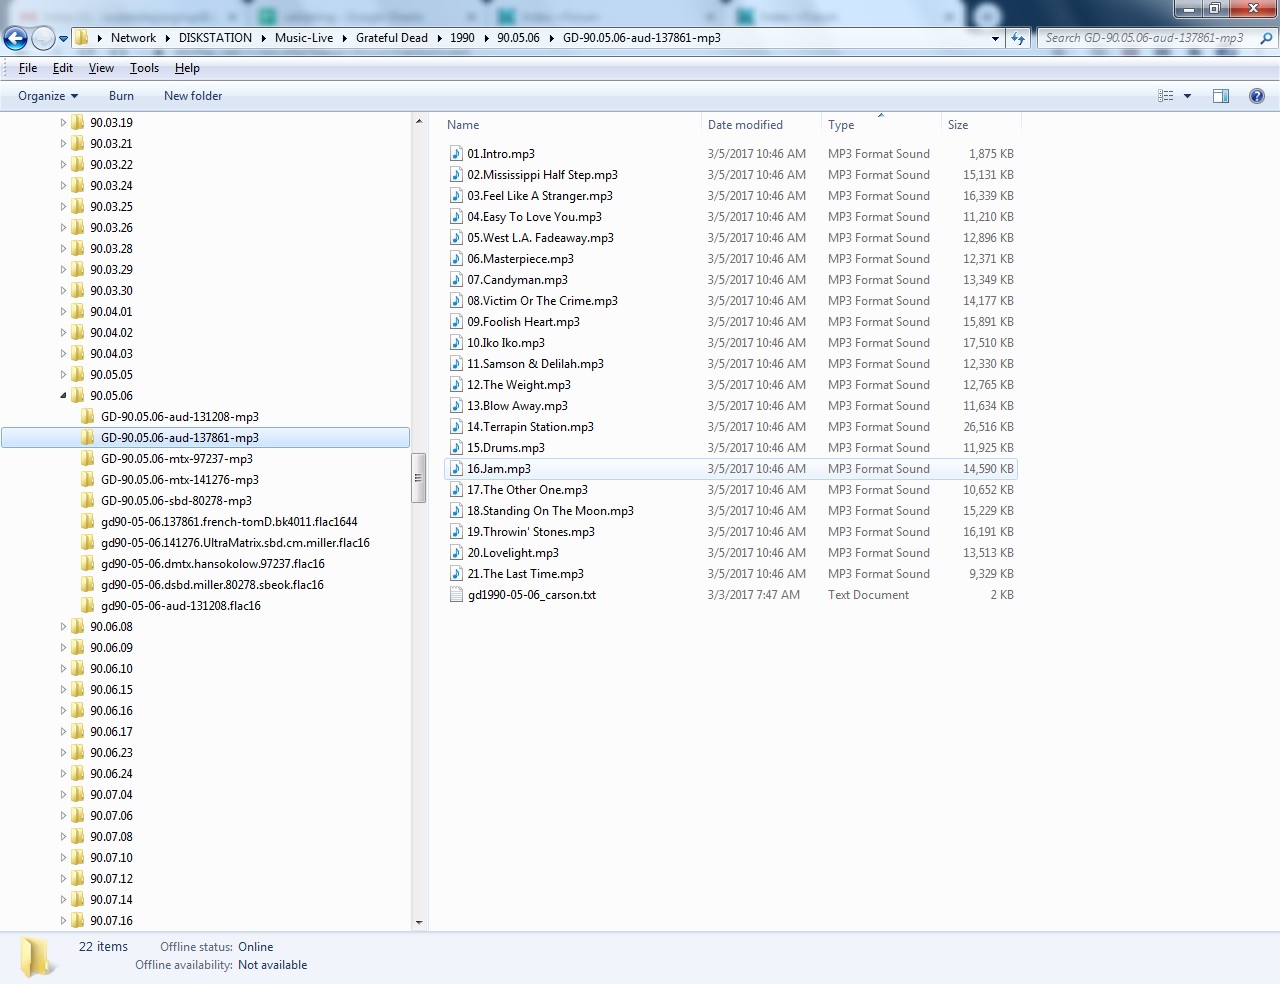Click the gd1990-05-06_carson.txt document icon
This screenshot has width=1280, height=984.
click(456, 595)
